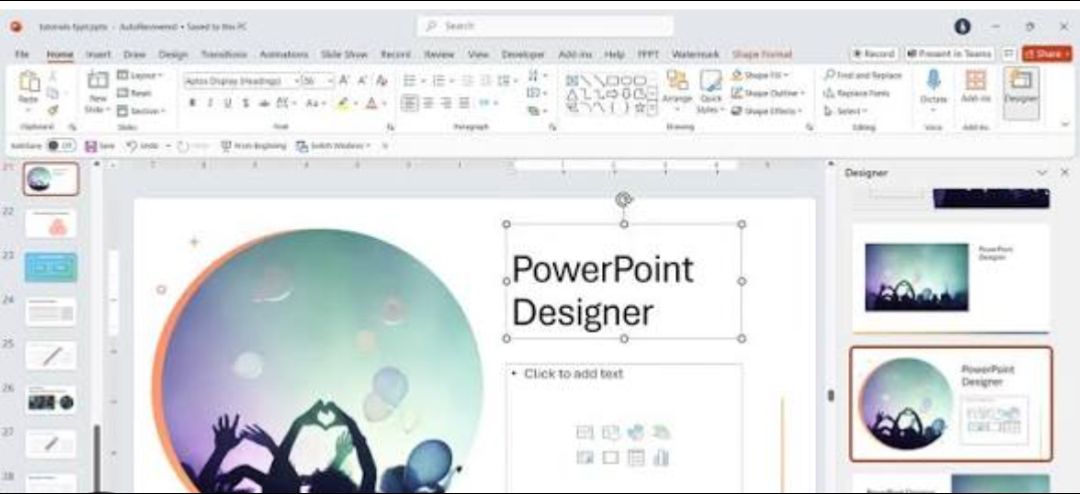Screen dimensions: 1080x494
Task: Decrease font size with the smaller A icon
Action: pos(362,80)
